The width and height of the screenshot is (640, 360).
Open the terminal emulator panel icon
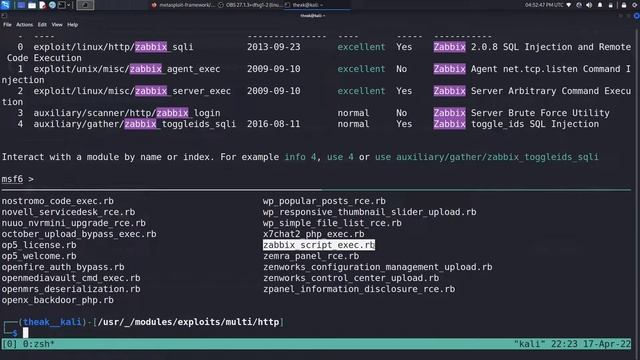click(62, 5)
